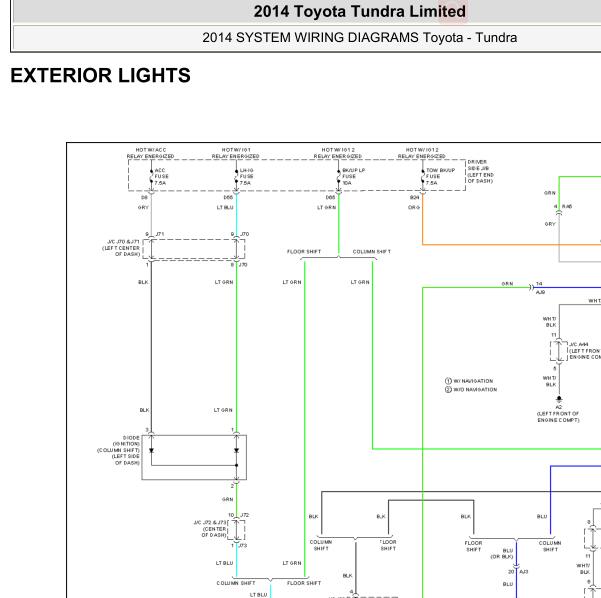The image size is (601, 598).
Task: Click 'GRY' wire label below pin D8
Action: 143,207
